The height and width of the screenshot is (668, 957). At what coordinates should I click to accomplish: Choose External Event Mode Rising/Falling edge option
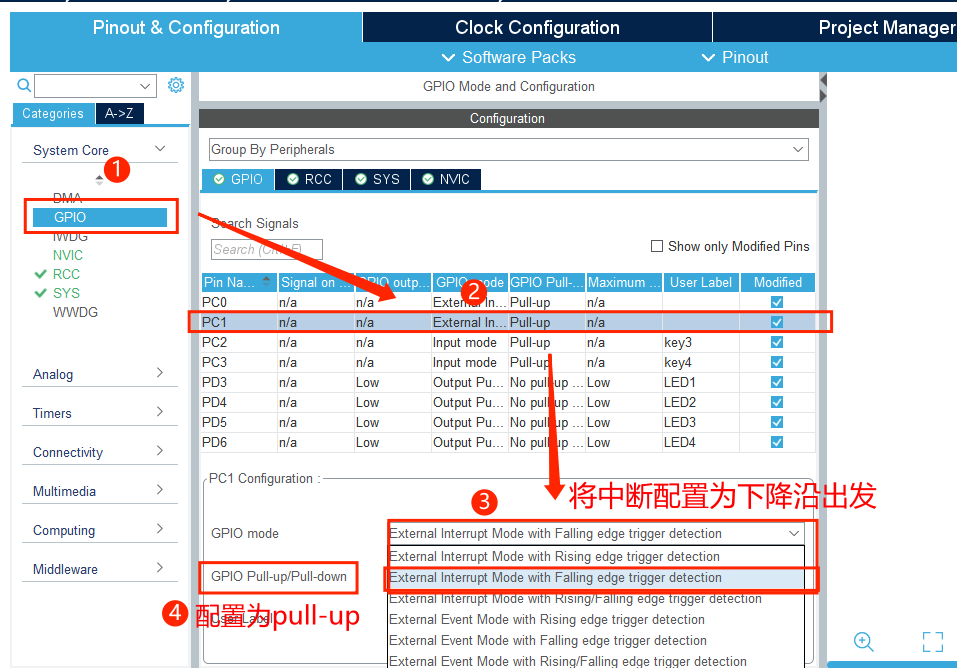596,661
